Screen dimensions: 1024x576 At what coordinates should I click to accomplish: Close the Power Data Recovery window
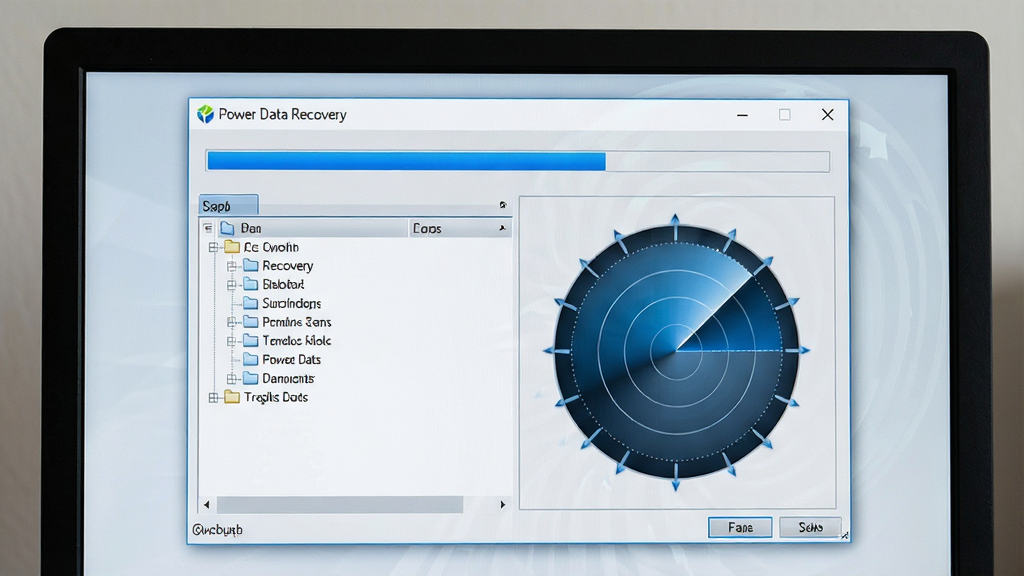tap(827, 115)
